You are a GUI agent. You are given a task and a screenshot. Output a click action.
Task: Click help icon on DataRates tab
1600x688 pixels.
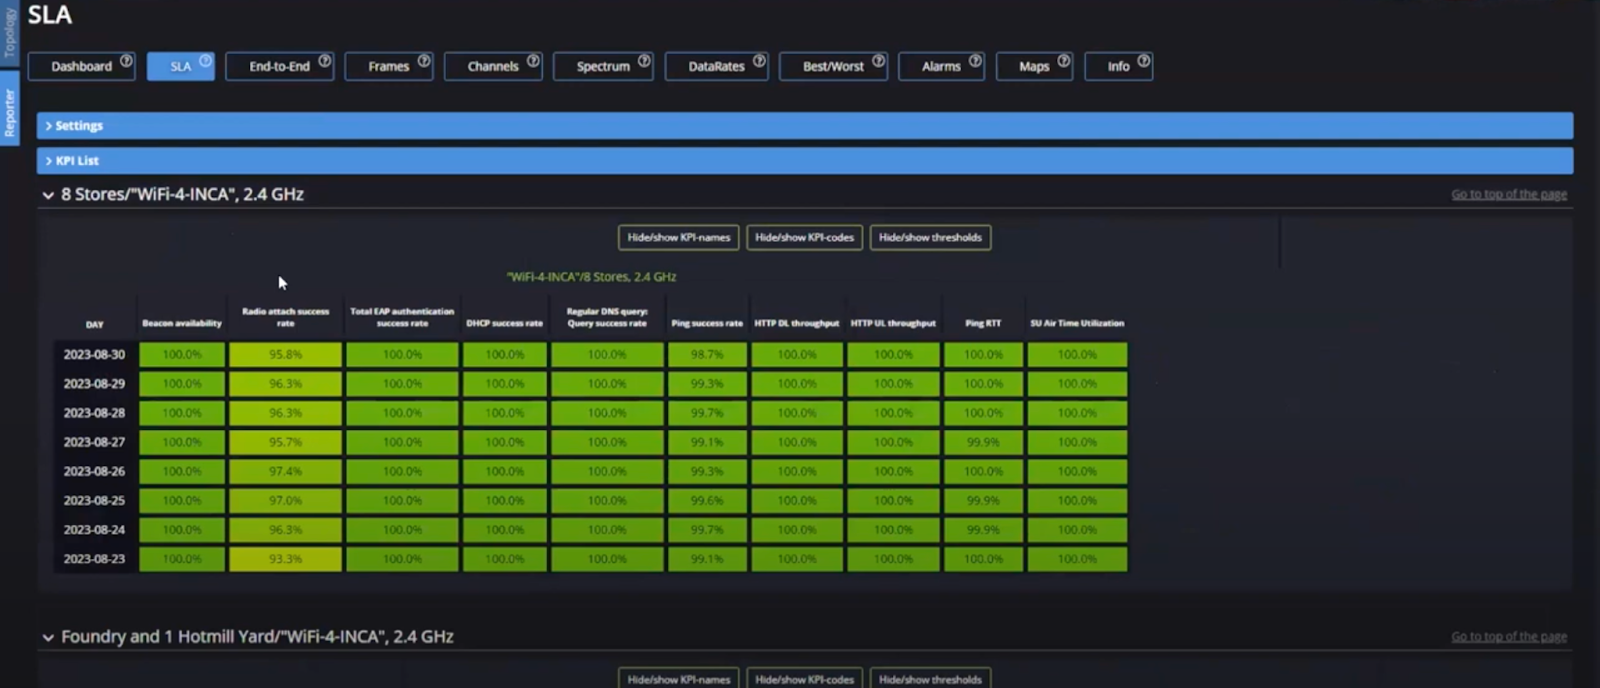click(x=759, y=61)
